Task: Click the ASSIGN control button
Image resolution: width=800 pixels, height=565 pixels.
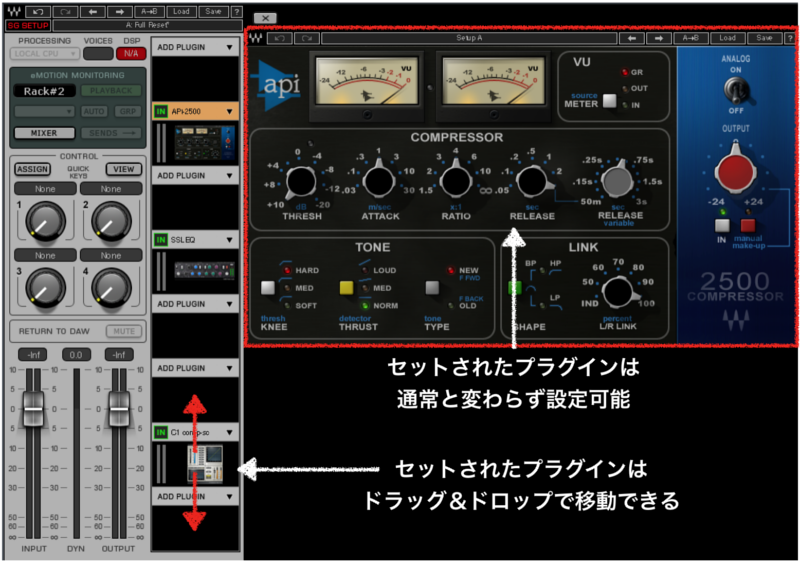Action: tap(32, 169)
